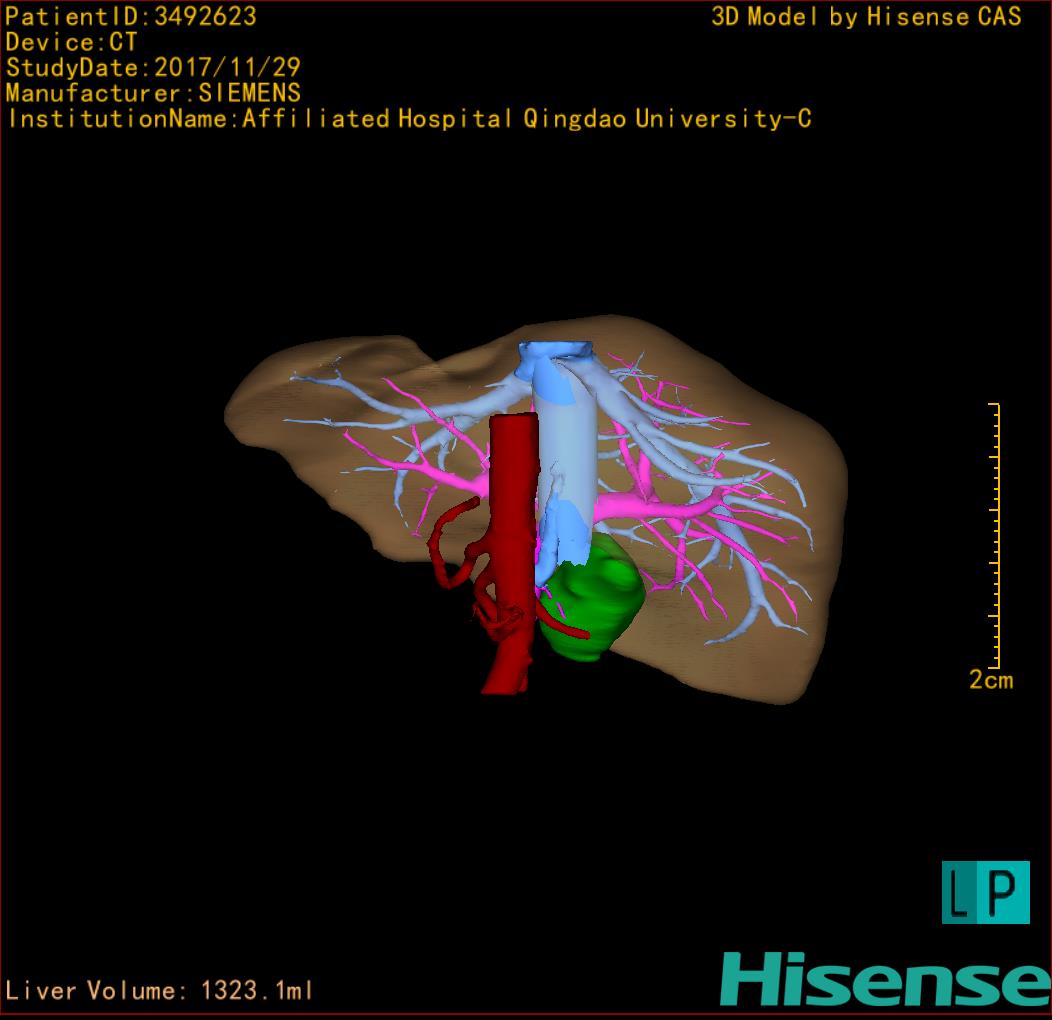Click the 2cm scale label
The image size is (1052, 1020).
point(991,681)
